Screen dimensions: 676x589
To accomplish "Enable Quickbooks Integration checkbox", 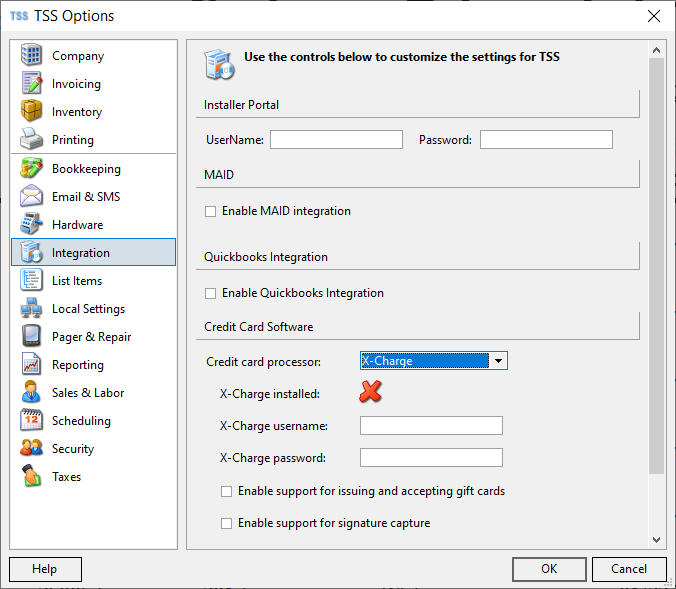I will (210, 293).
